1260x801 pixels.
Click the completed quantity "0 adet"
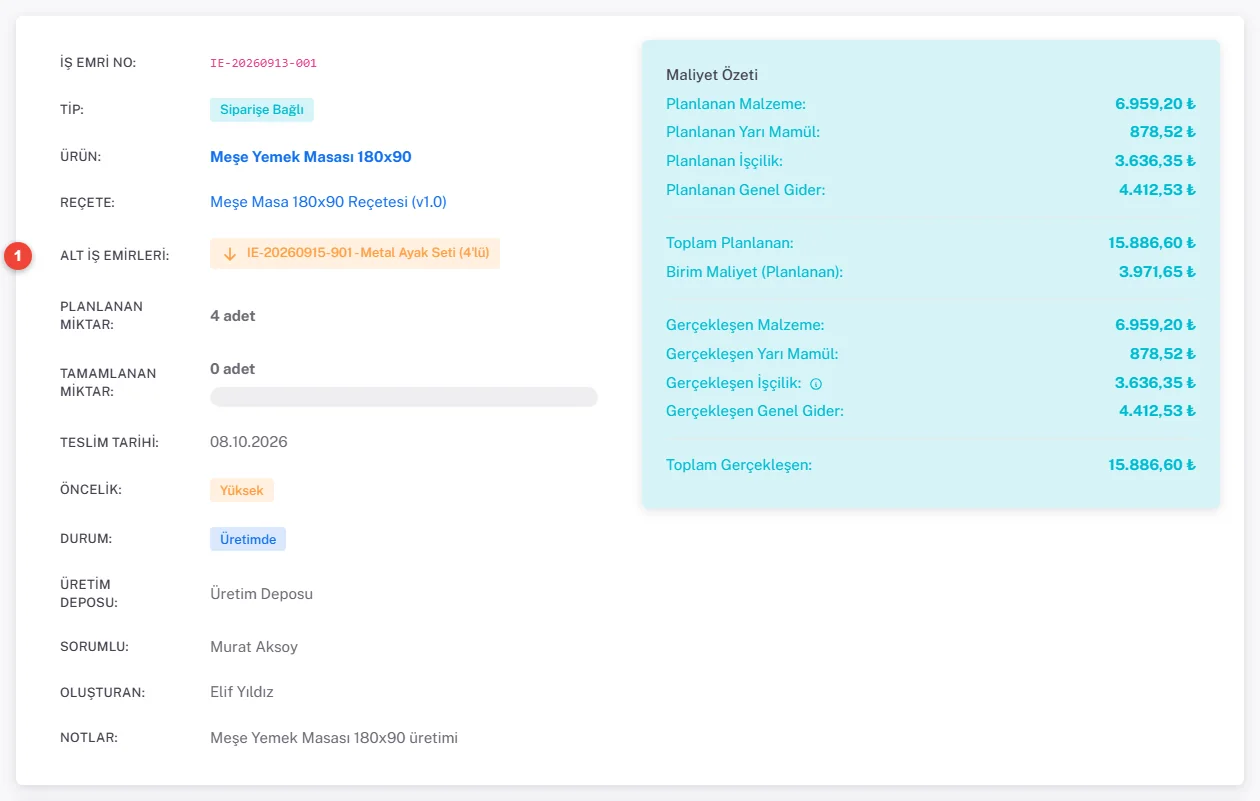point(233,369)
